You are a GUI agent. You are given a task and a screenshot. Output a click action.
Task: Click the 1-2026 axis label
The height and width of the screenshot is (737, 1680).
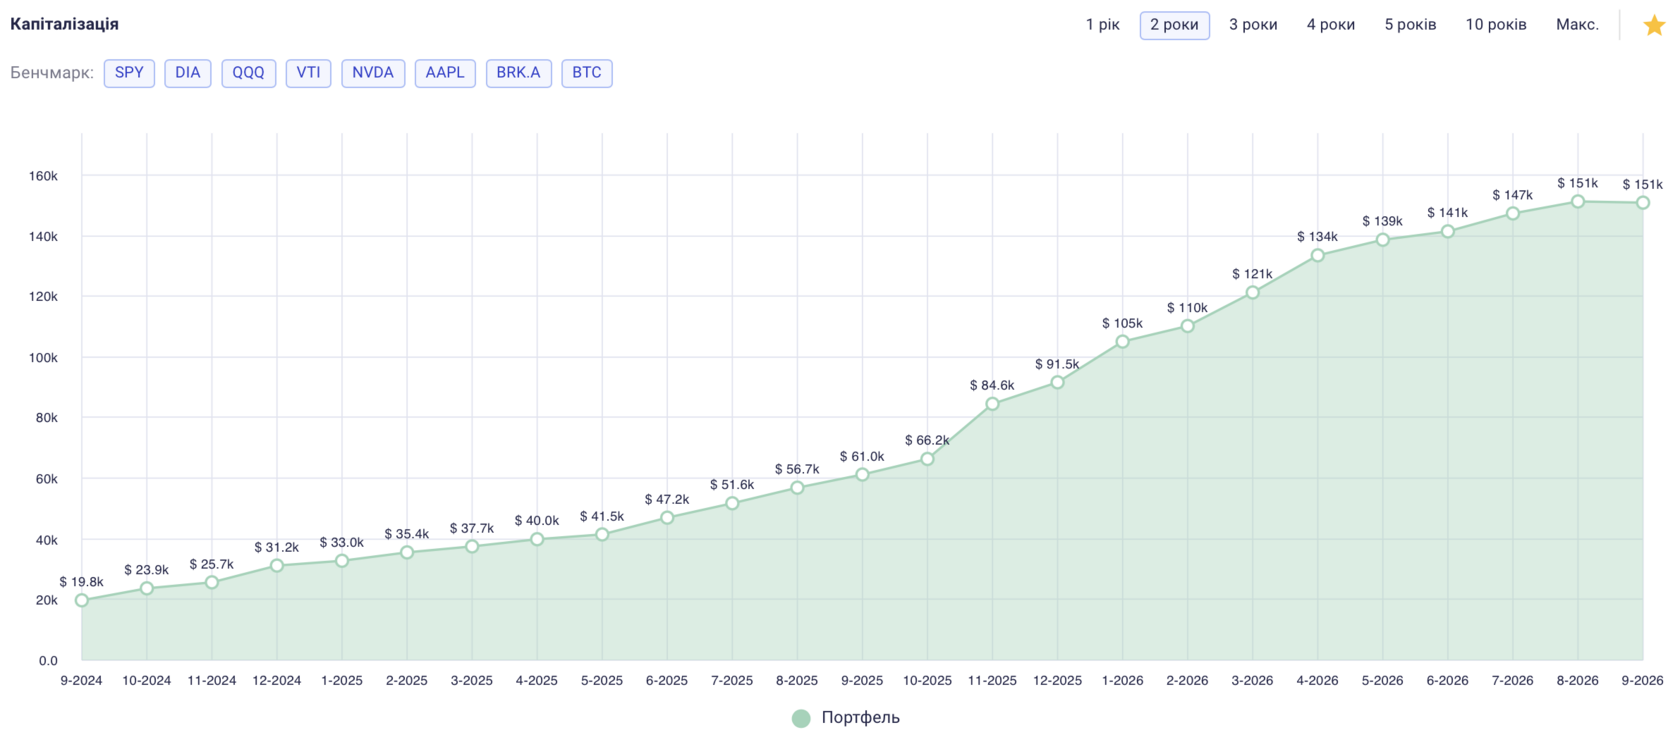click(x=1122, y=681)
